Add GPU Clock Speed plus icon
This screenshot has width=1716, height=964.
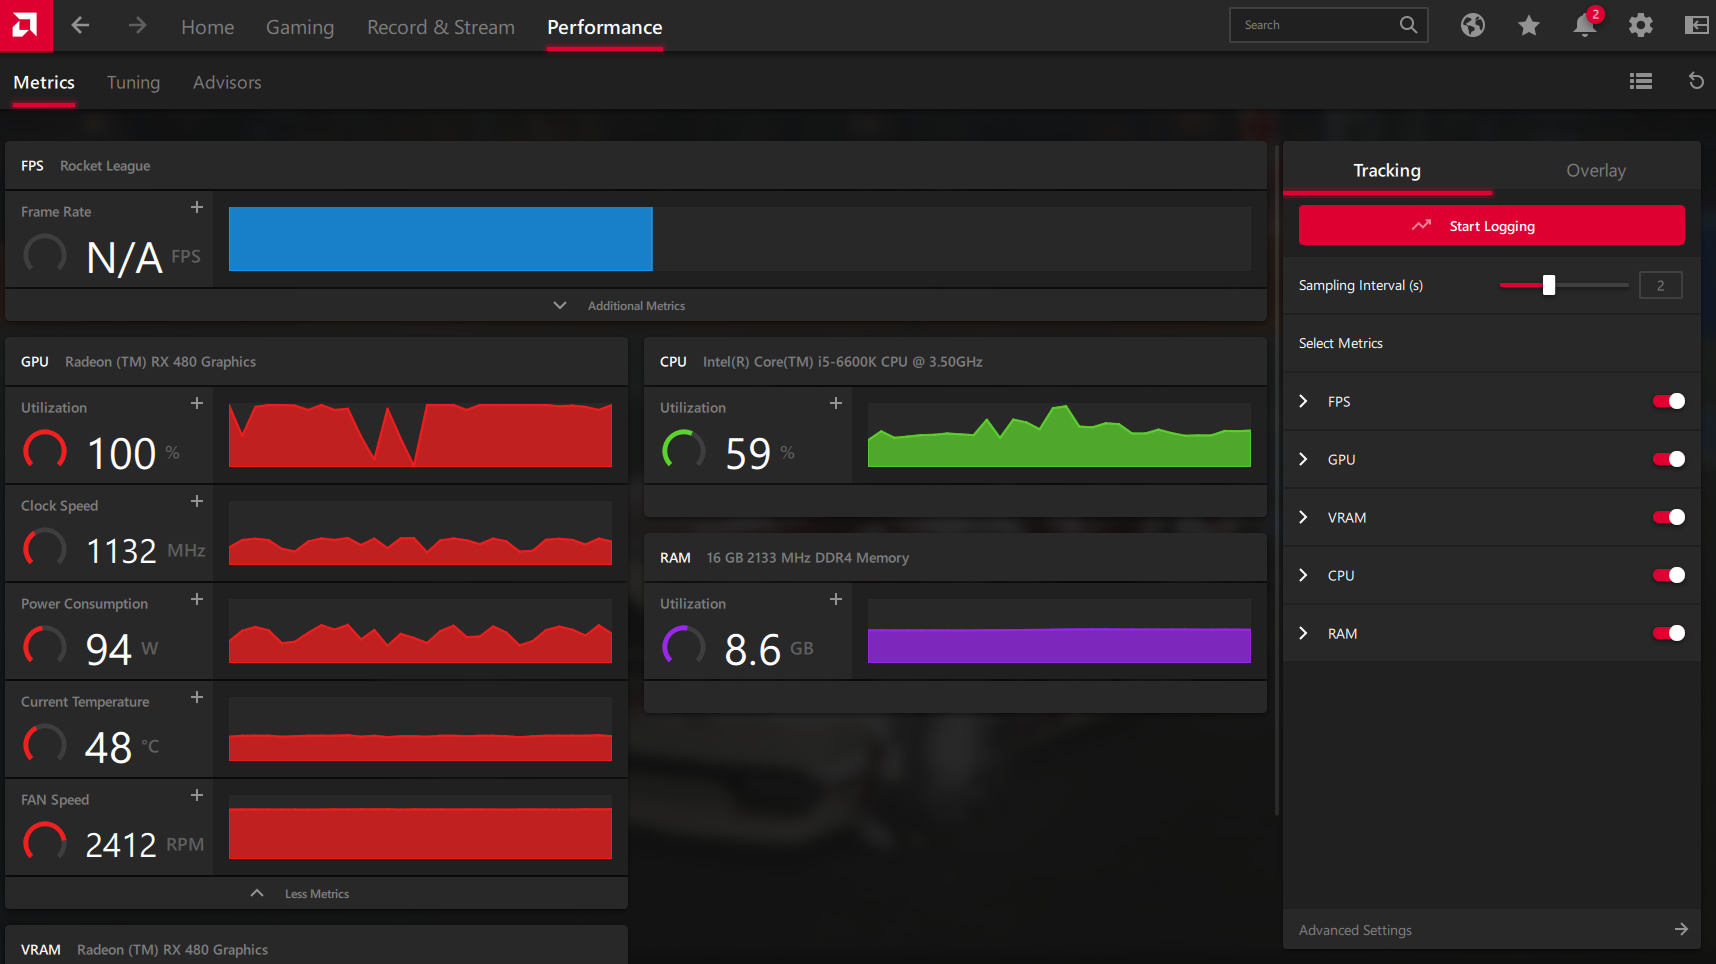click(197, 501)
